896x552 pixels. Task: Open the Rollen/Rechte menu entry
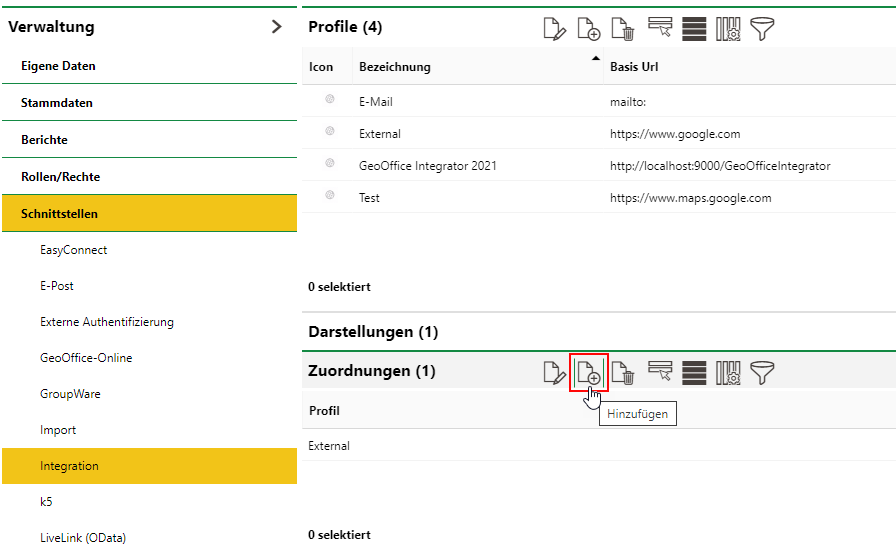[x=60, y=177]
